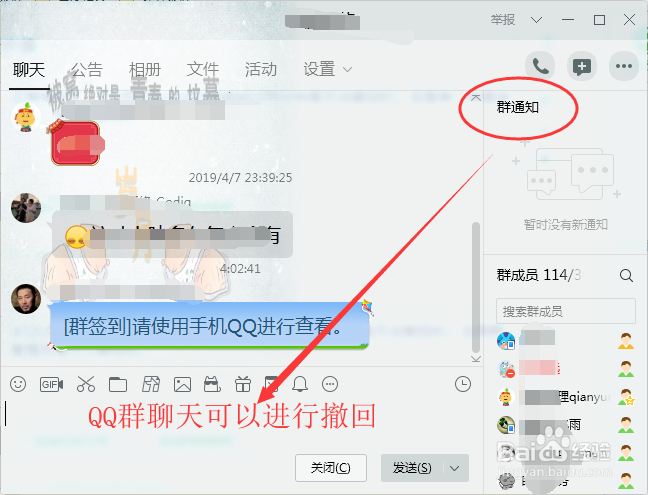Open circled dots more tools icon
This screenshot has height=495, width=648.
pos(330,384)
